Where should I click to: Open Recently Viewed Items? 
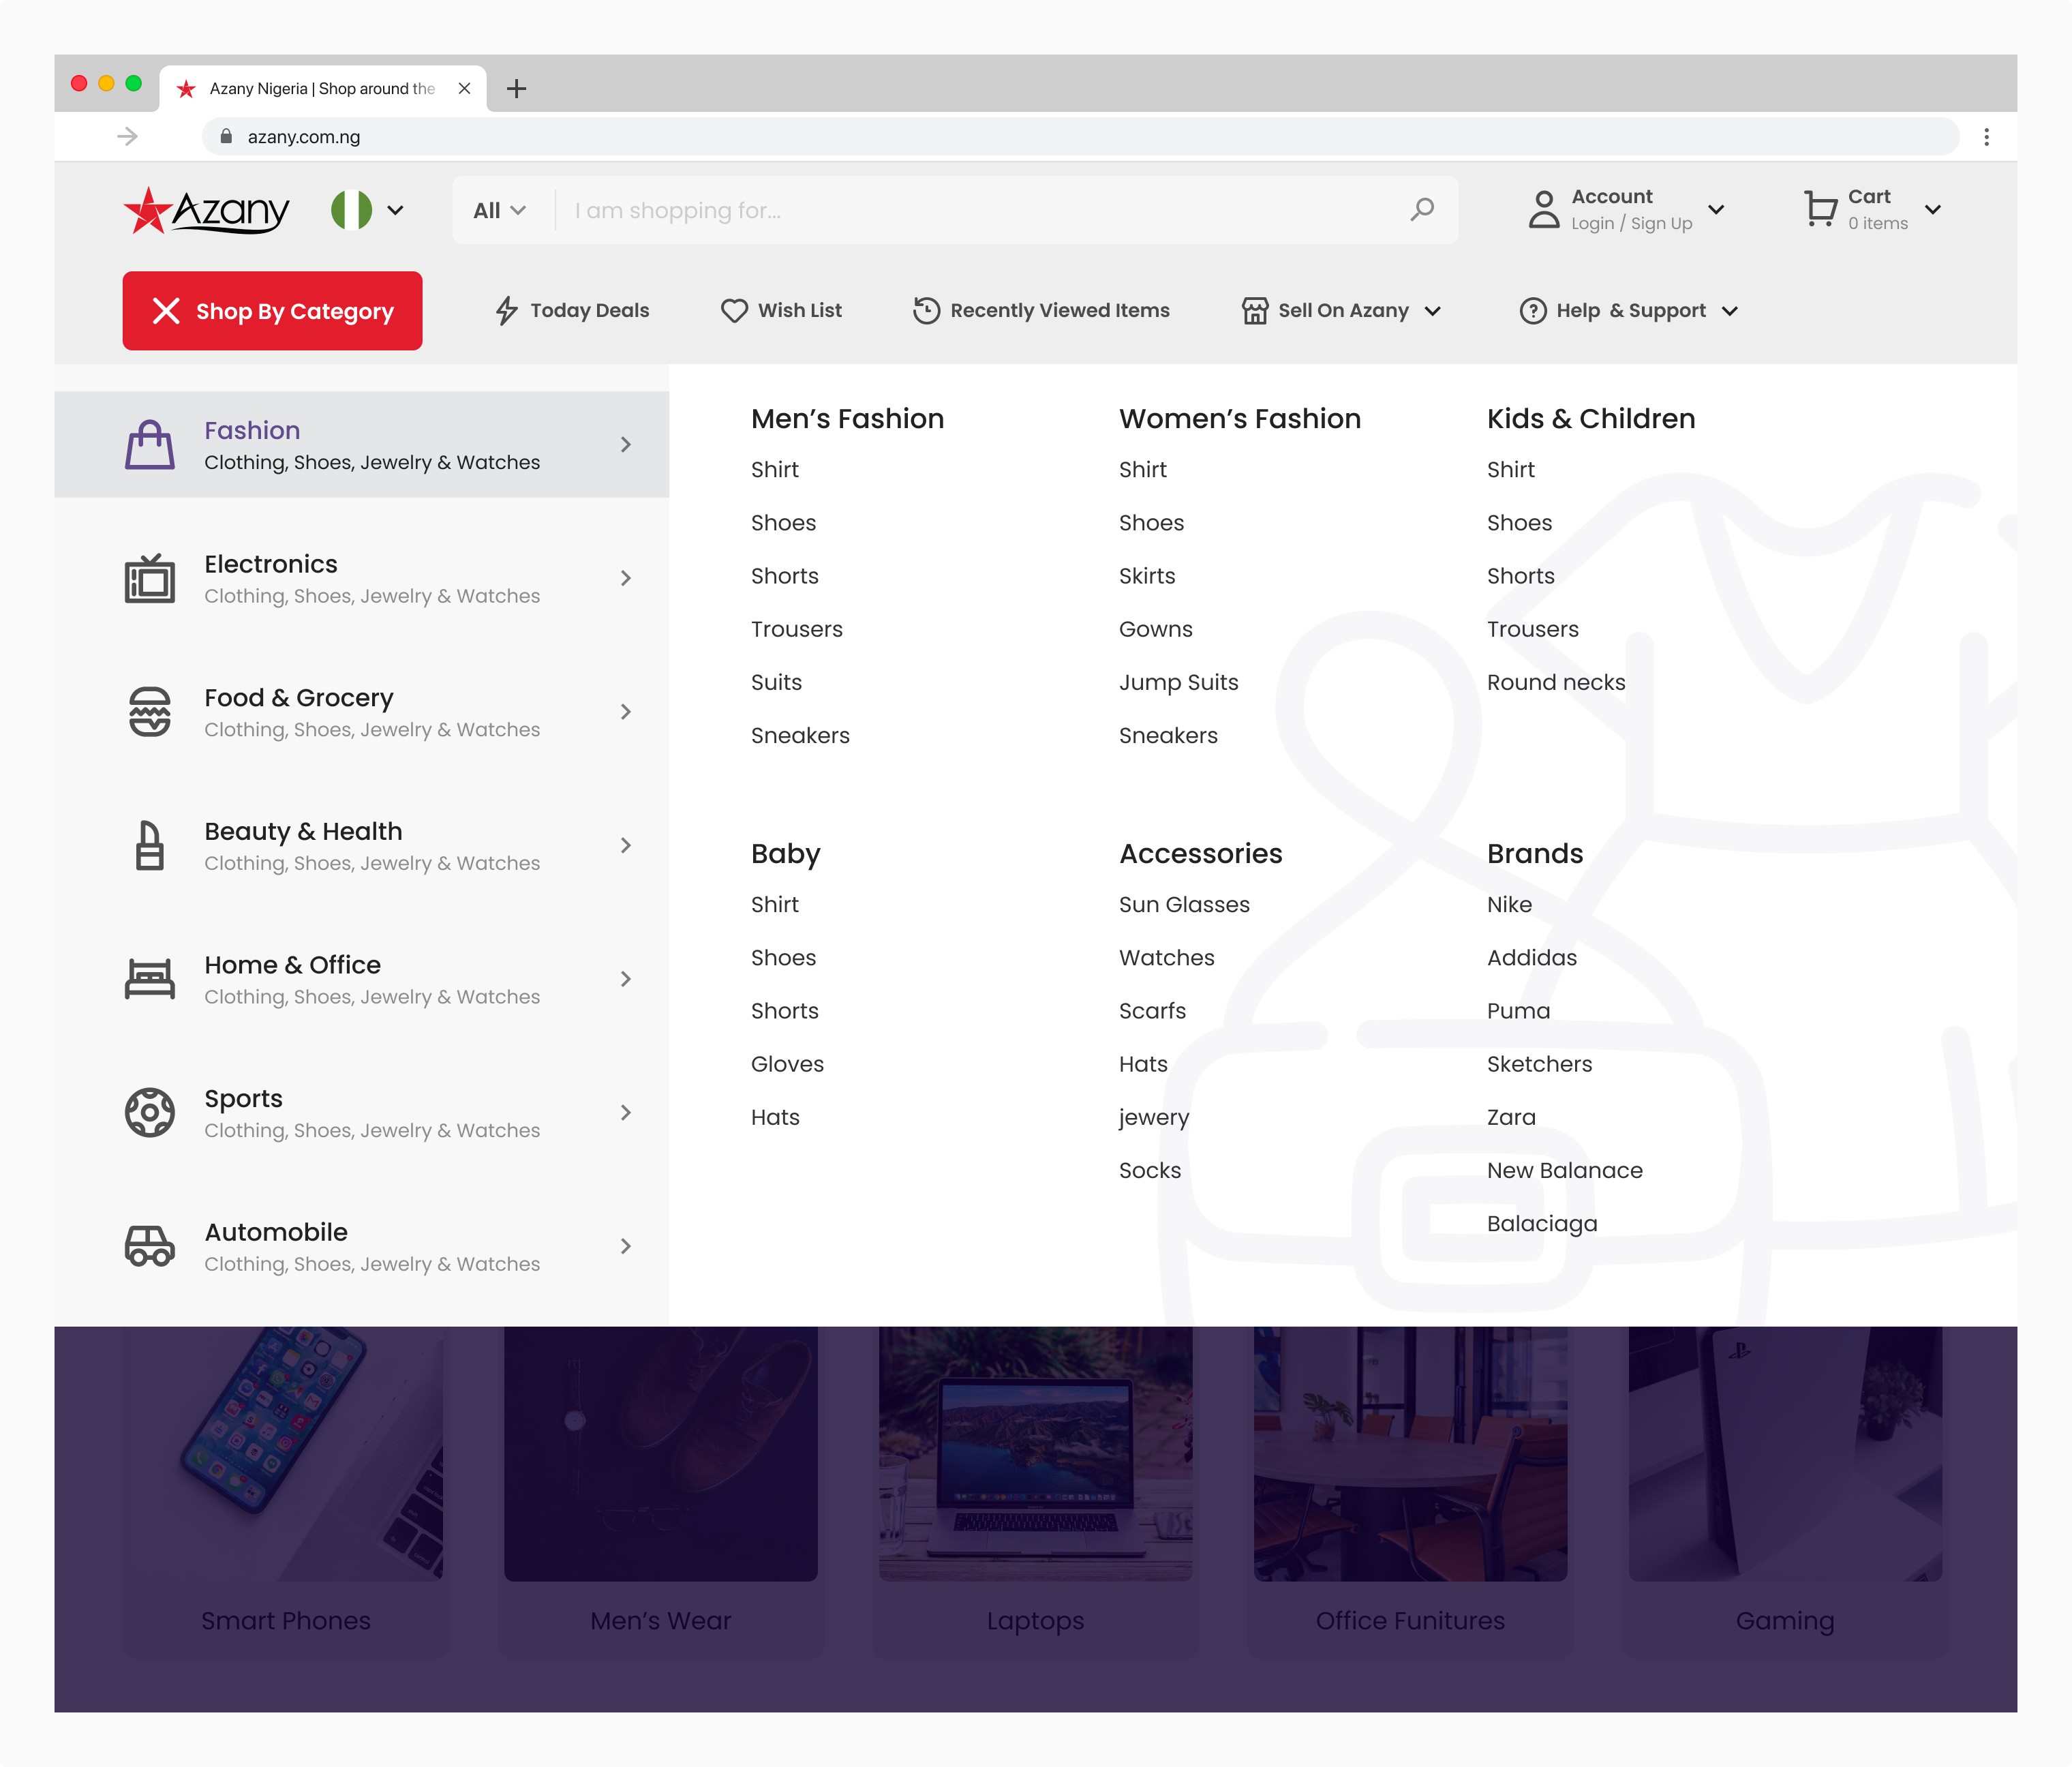tap(1041, 311)
